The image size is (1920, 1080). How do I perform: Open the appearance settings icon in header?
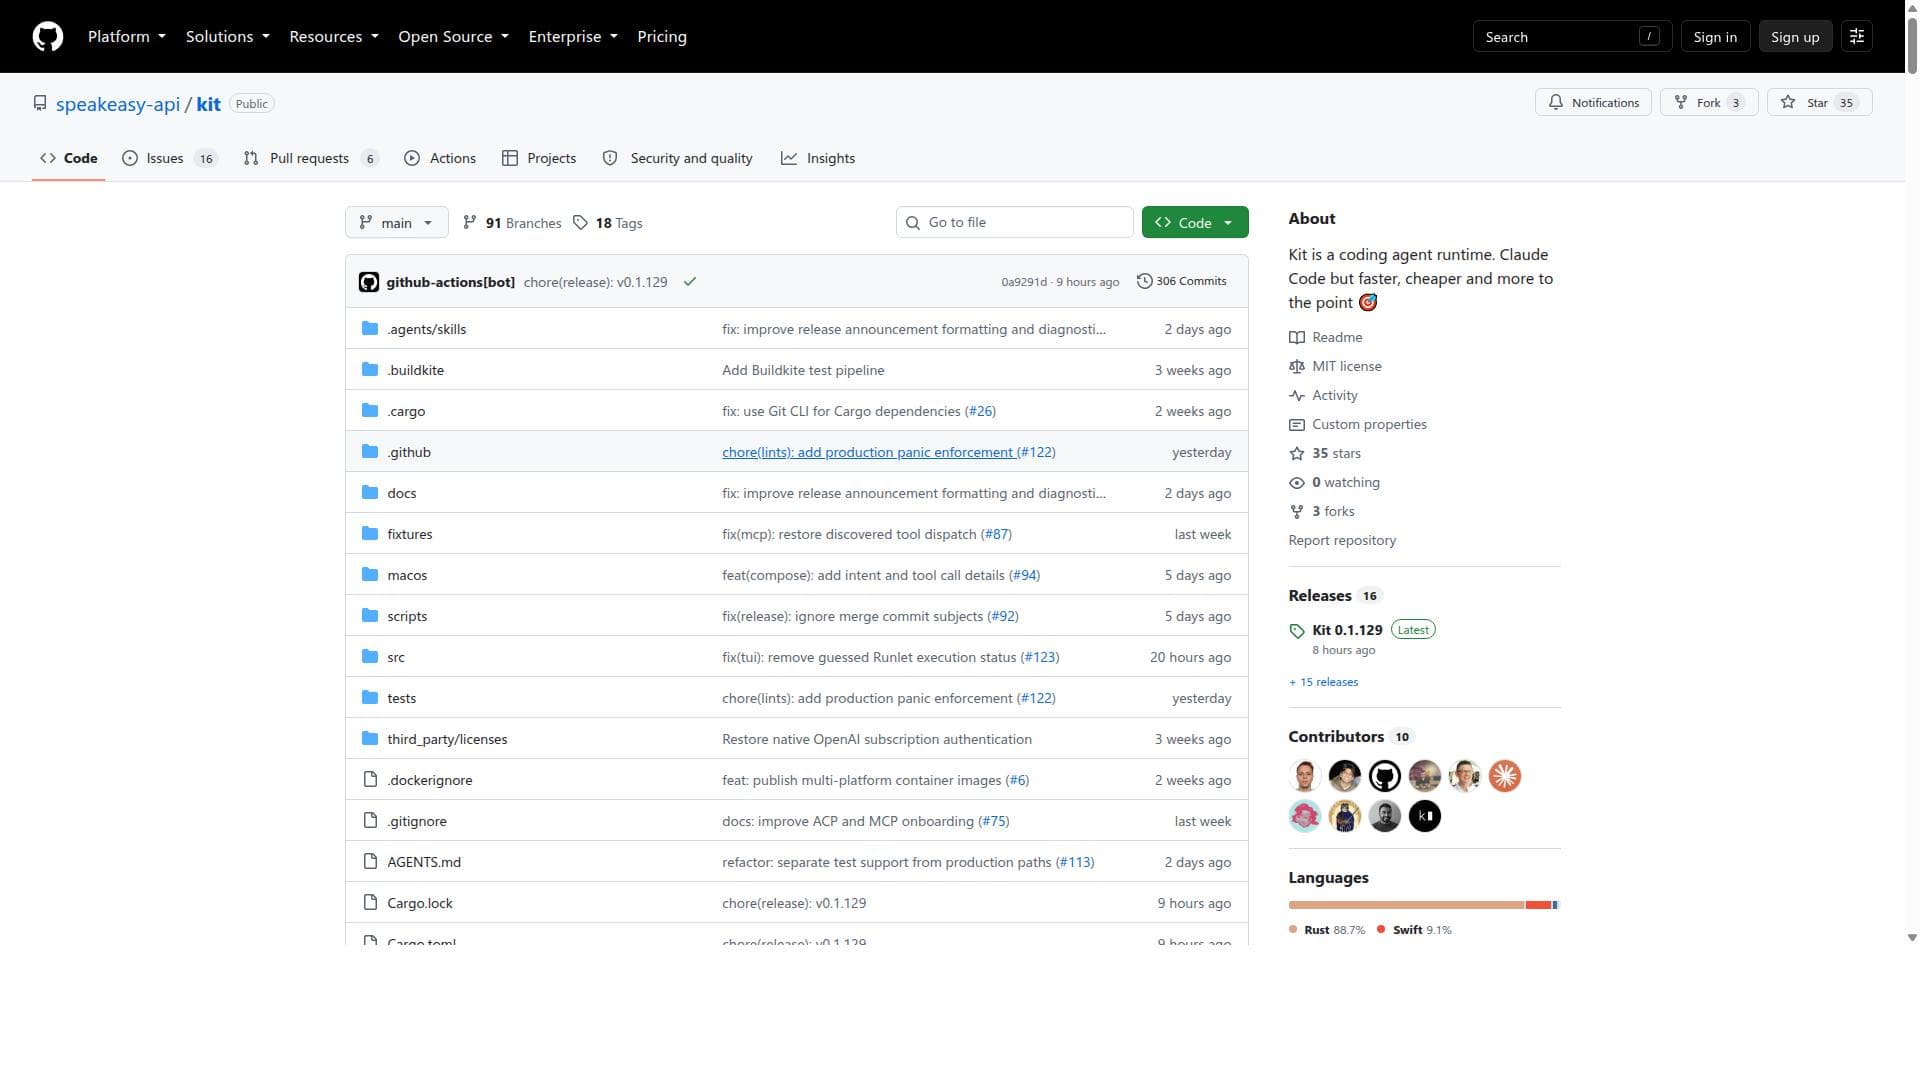(1857, 37)
